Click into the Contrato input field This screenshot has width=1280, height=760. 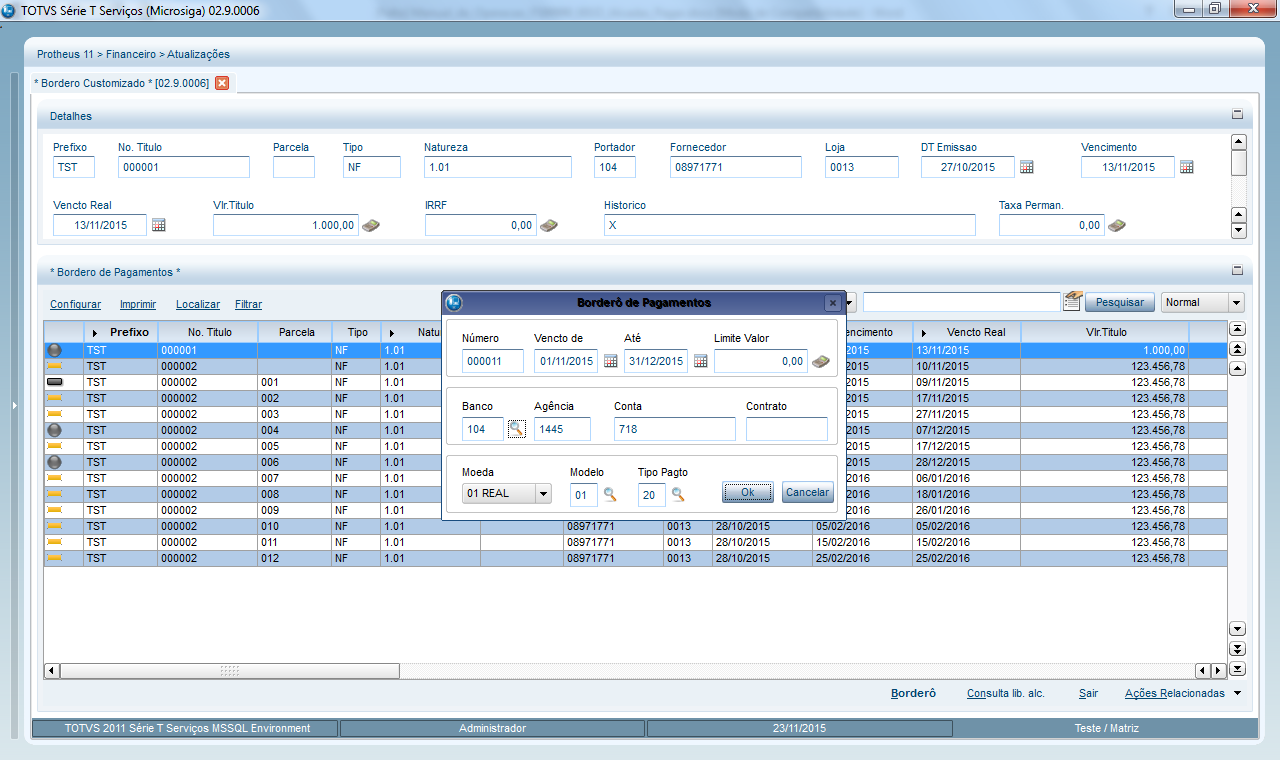click(786, 429)
